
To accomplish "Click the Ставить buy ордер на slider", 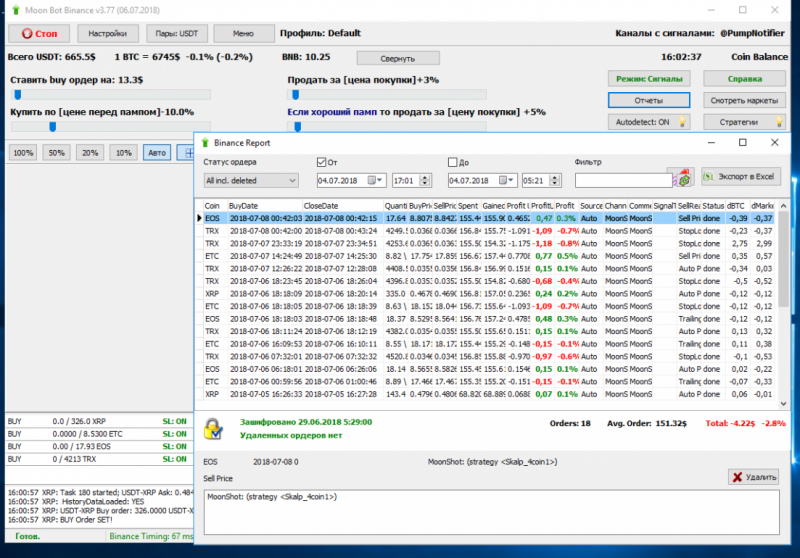I will pos(110,95).
